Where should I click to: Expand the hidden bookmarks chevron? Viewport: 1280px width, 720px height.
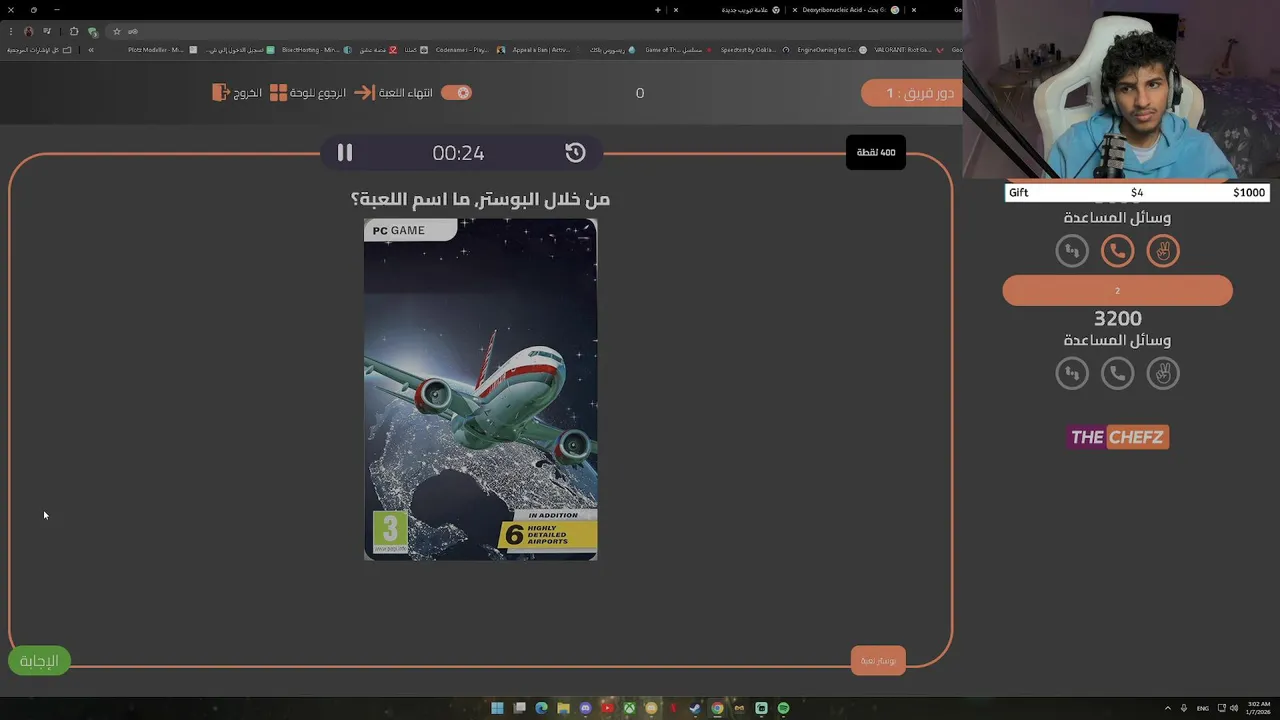point(91,50)
